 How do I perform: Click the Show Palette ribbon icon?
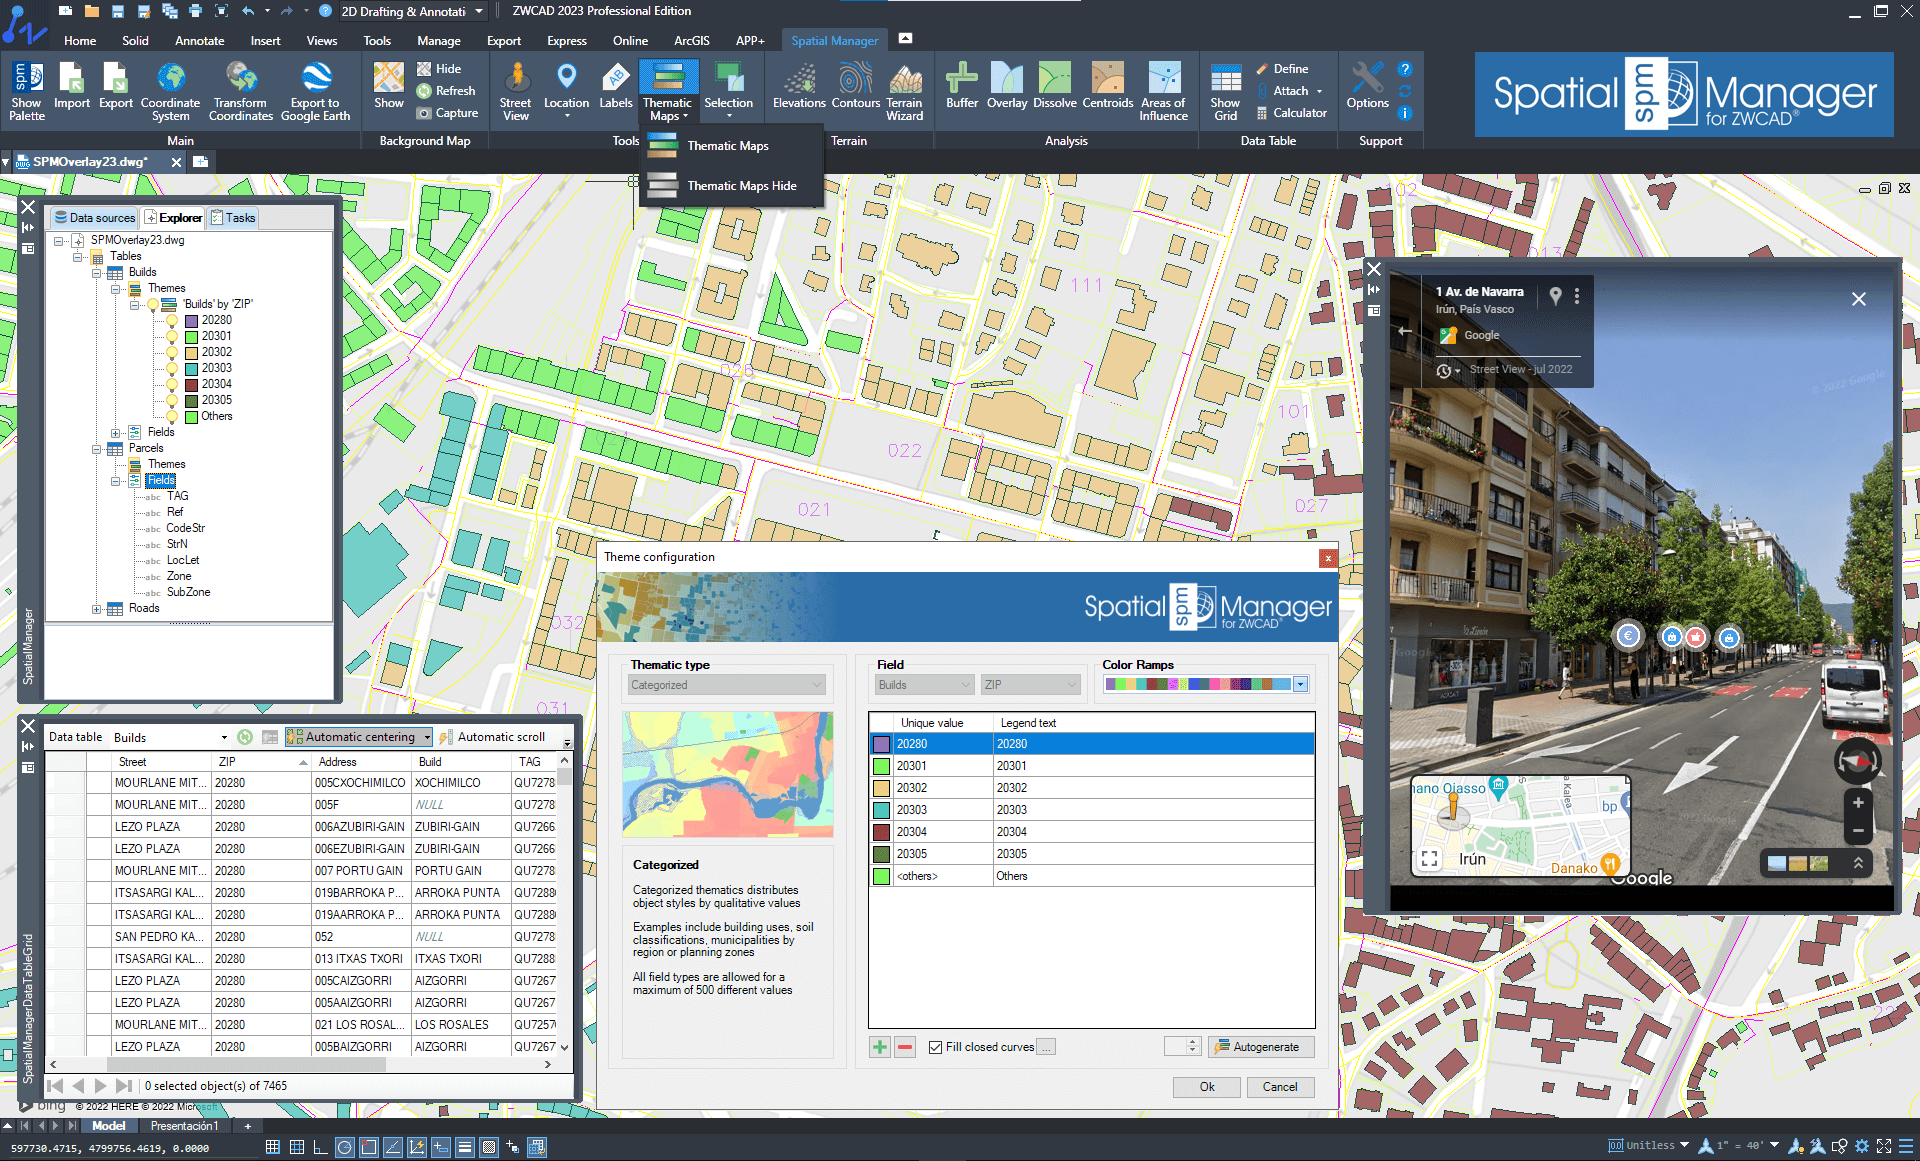(27, 91)
